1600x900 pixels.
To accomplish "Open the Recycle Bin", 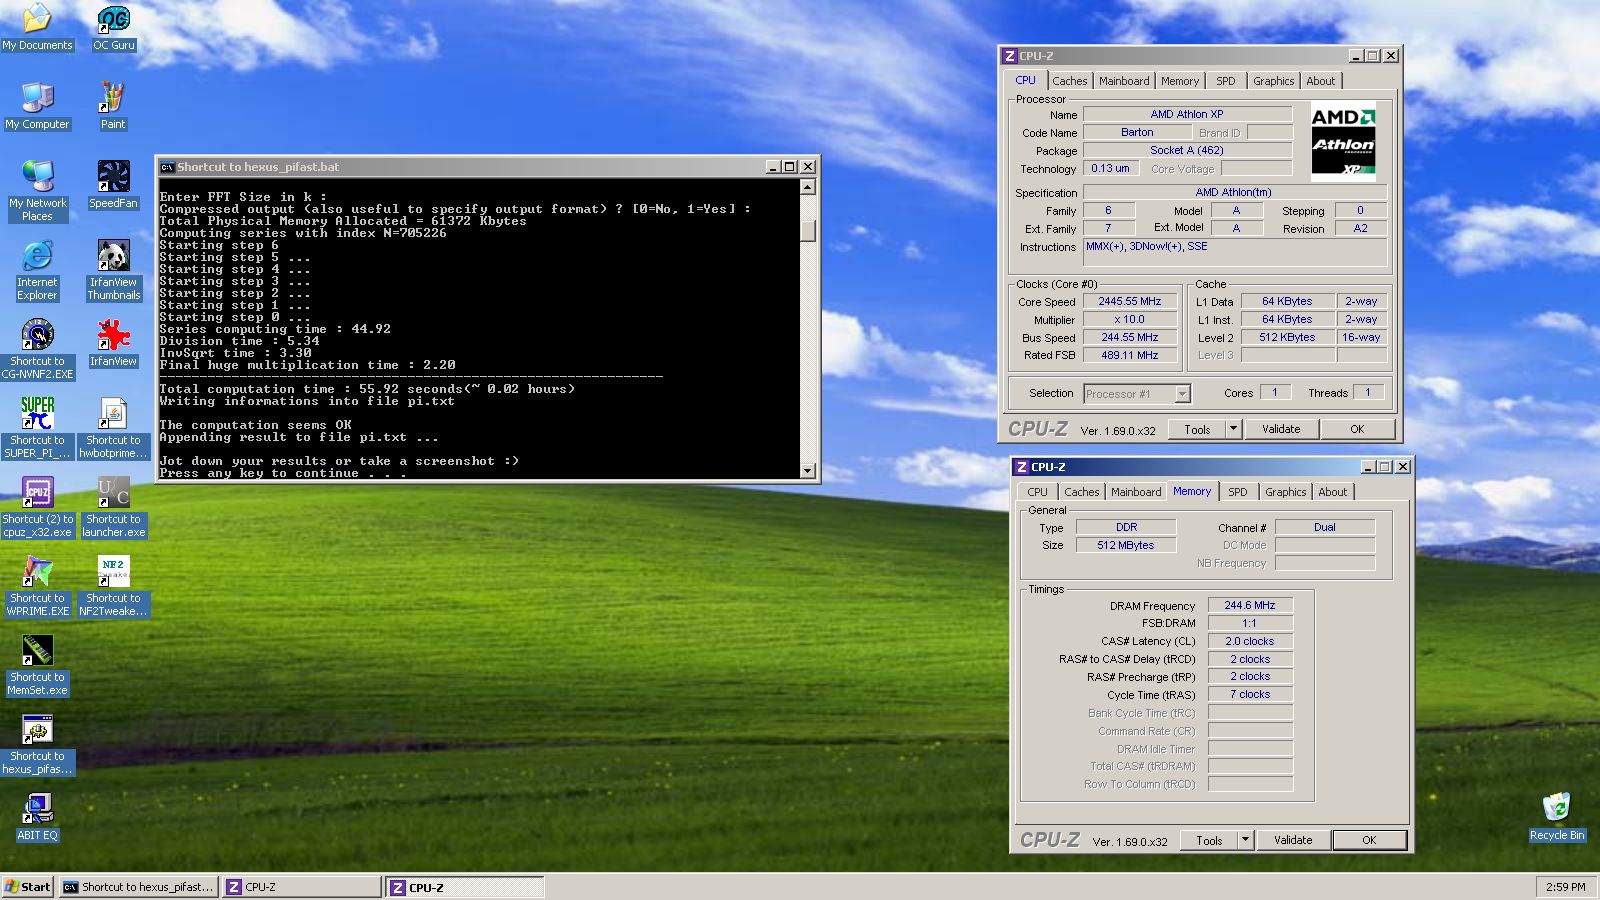I will pos(1556,817).
